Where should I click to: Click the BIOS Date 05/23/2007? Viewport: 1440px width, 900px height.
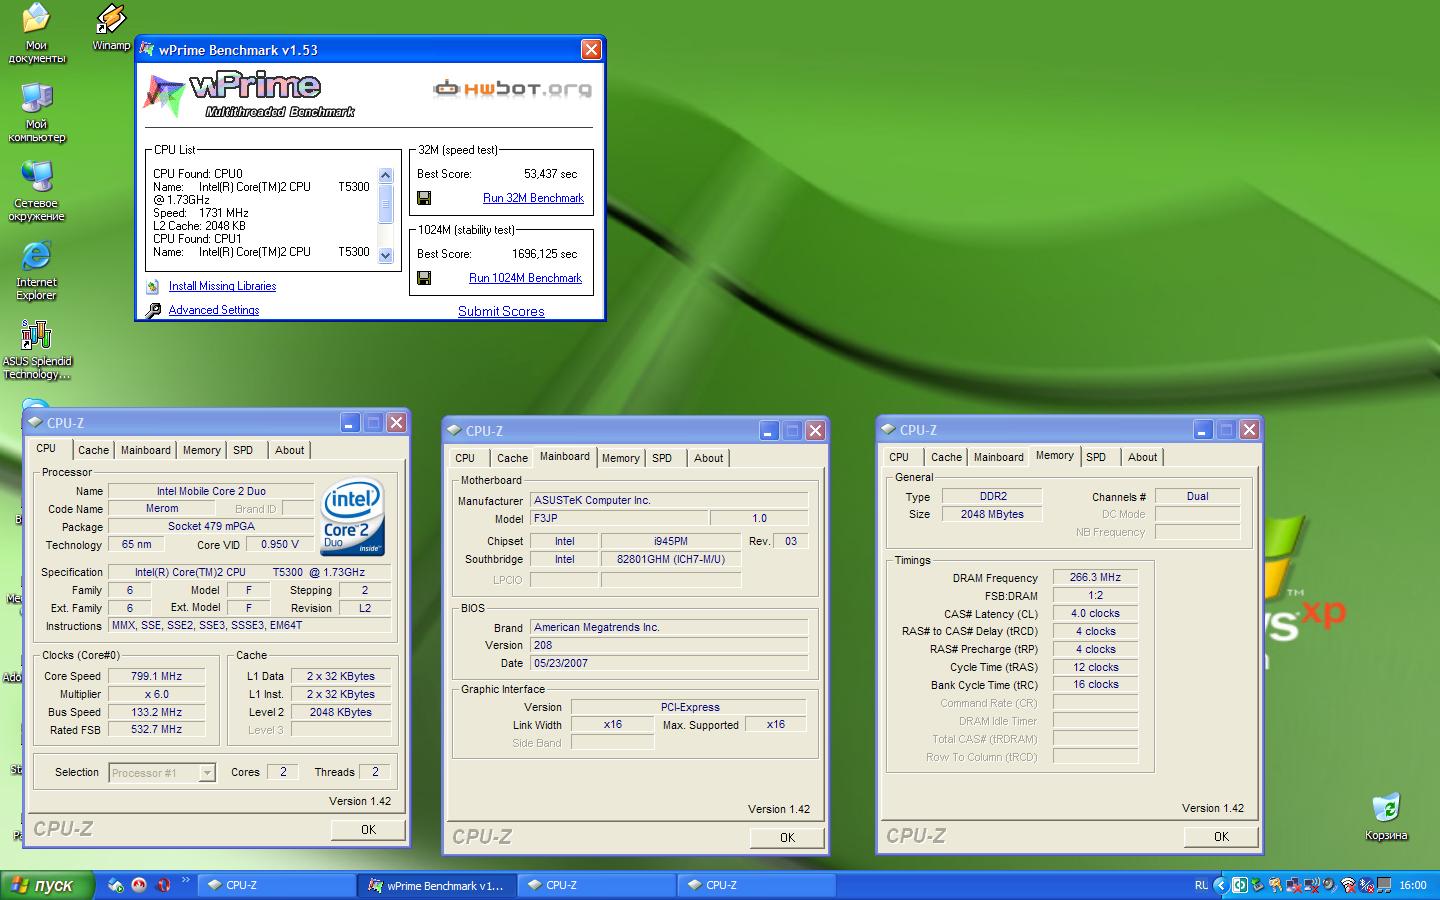pyautogui.click(x=668, y=663)
